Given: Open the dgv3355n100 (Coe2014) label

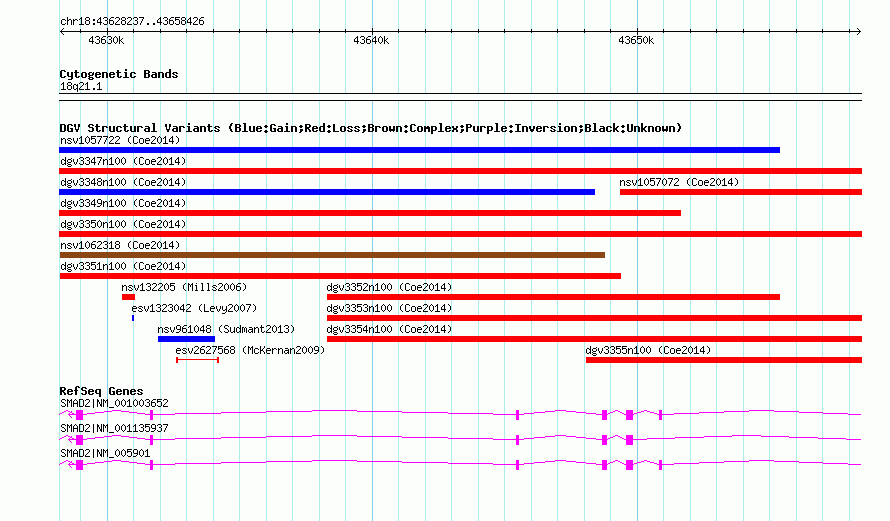Looking at the screenshot, I should [648, 350].
